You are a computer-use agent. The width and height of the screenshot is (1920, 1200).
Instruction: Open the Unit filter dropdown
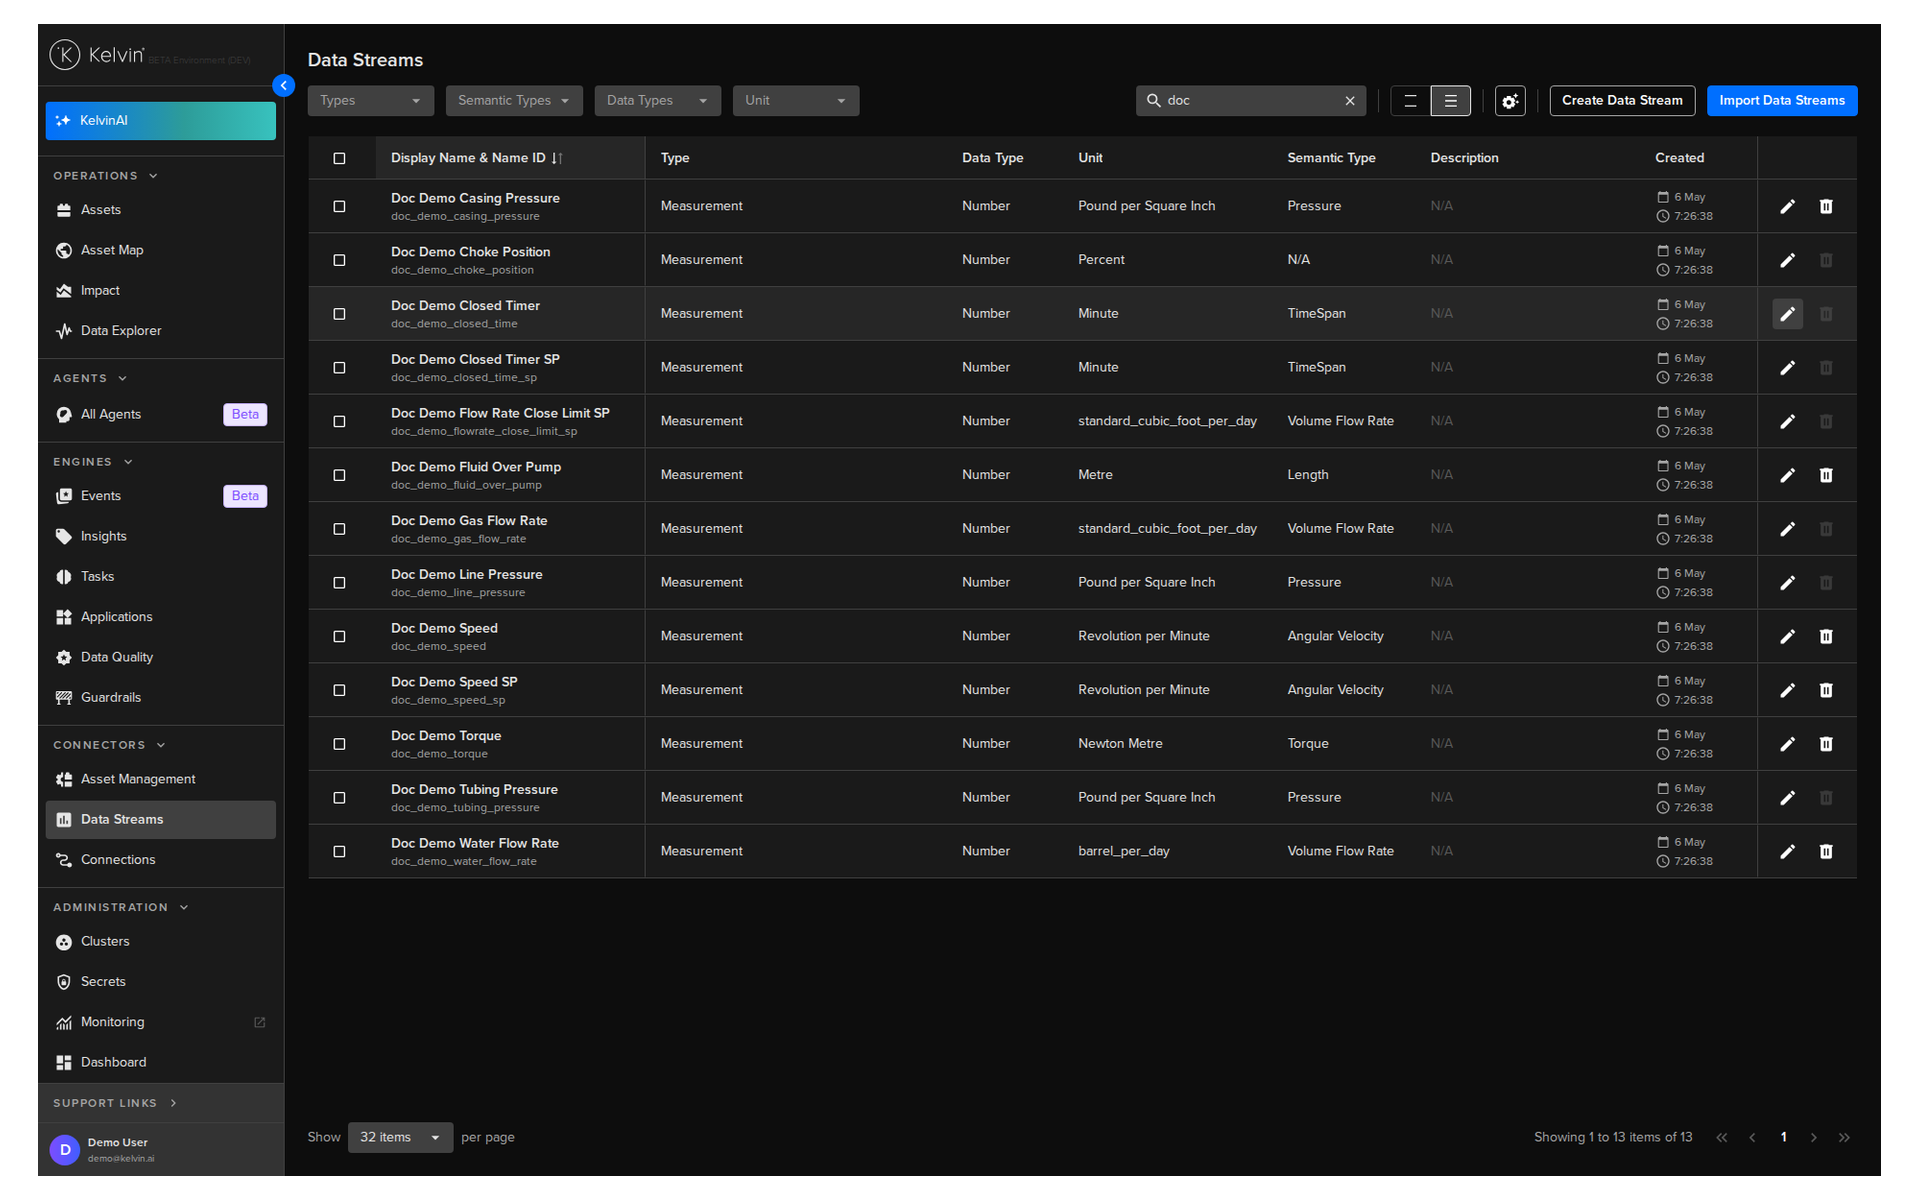tap(795, 101)
